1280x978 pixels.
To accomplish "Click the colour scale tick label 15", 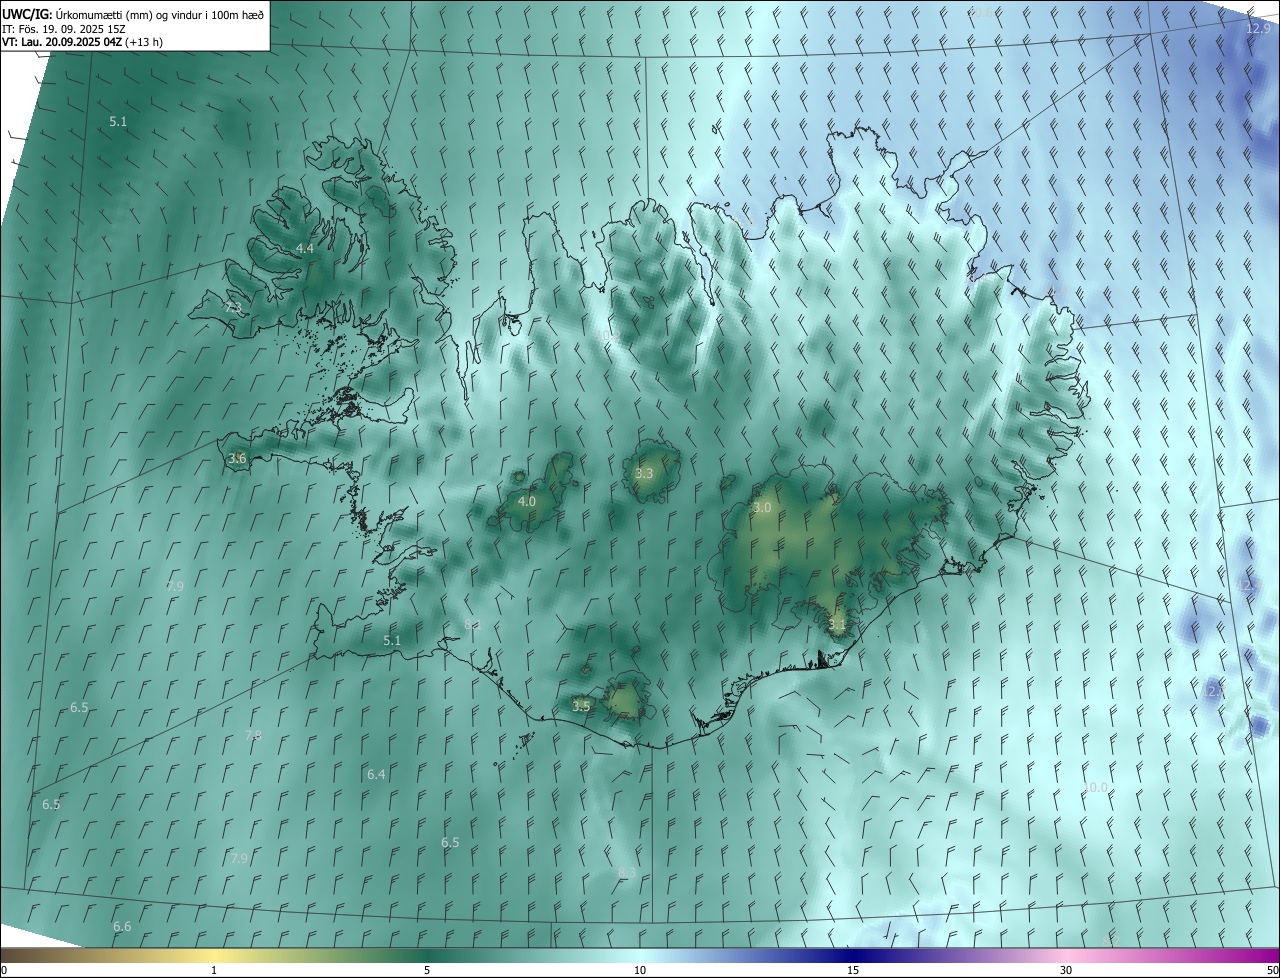I will point(853,970).
